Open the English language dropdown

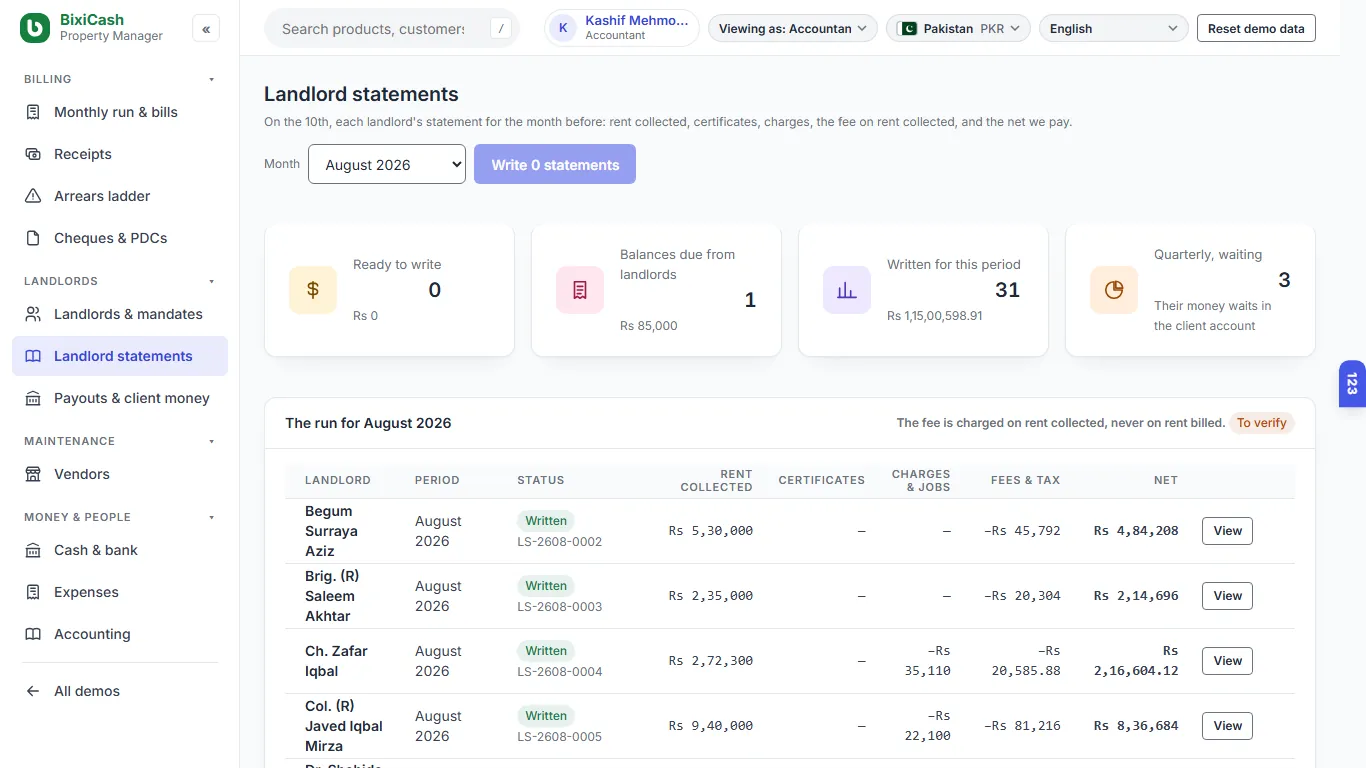pos(1114,29)
